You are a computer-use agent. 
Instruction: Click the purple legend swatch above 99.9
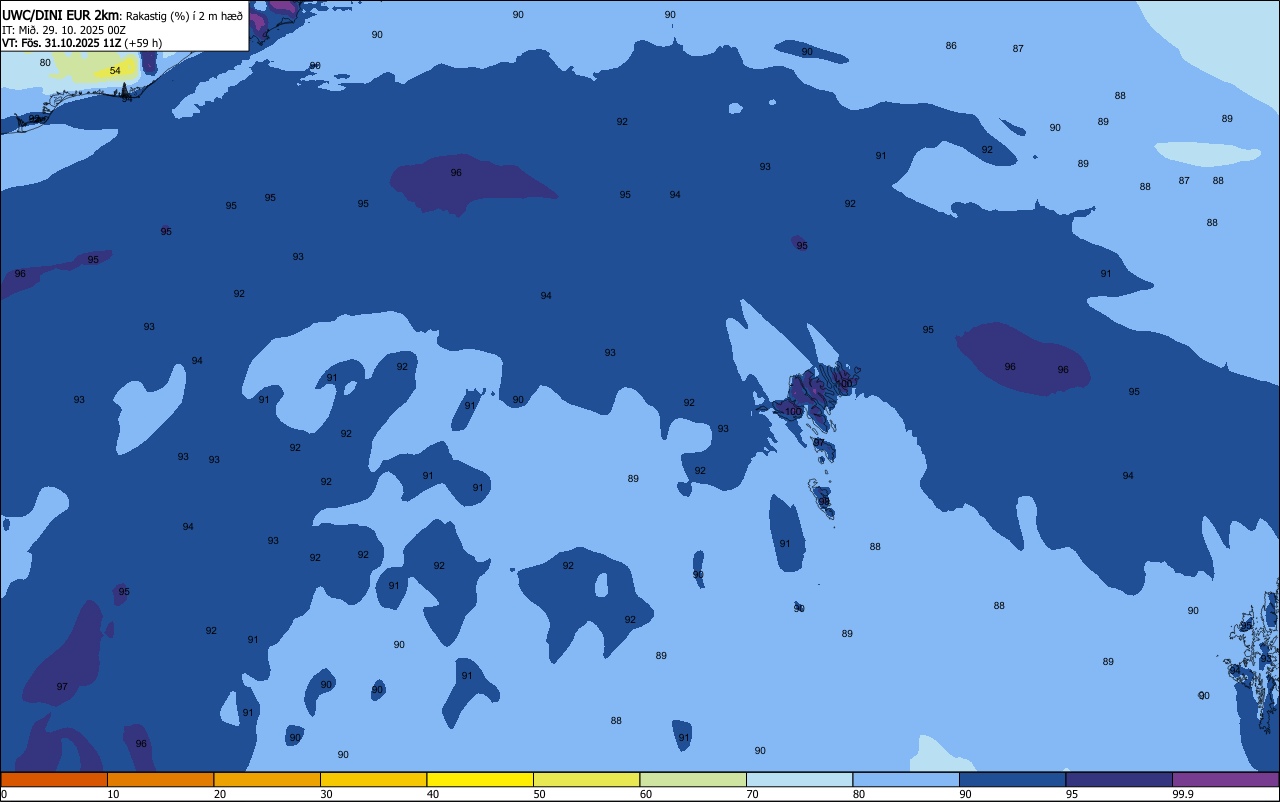click(1225, 779)
